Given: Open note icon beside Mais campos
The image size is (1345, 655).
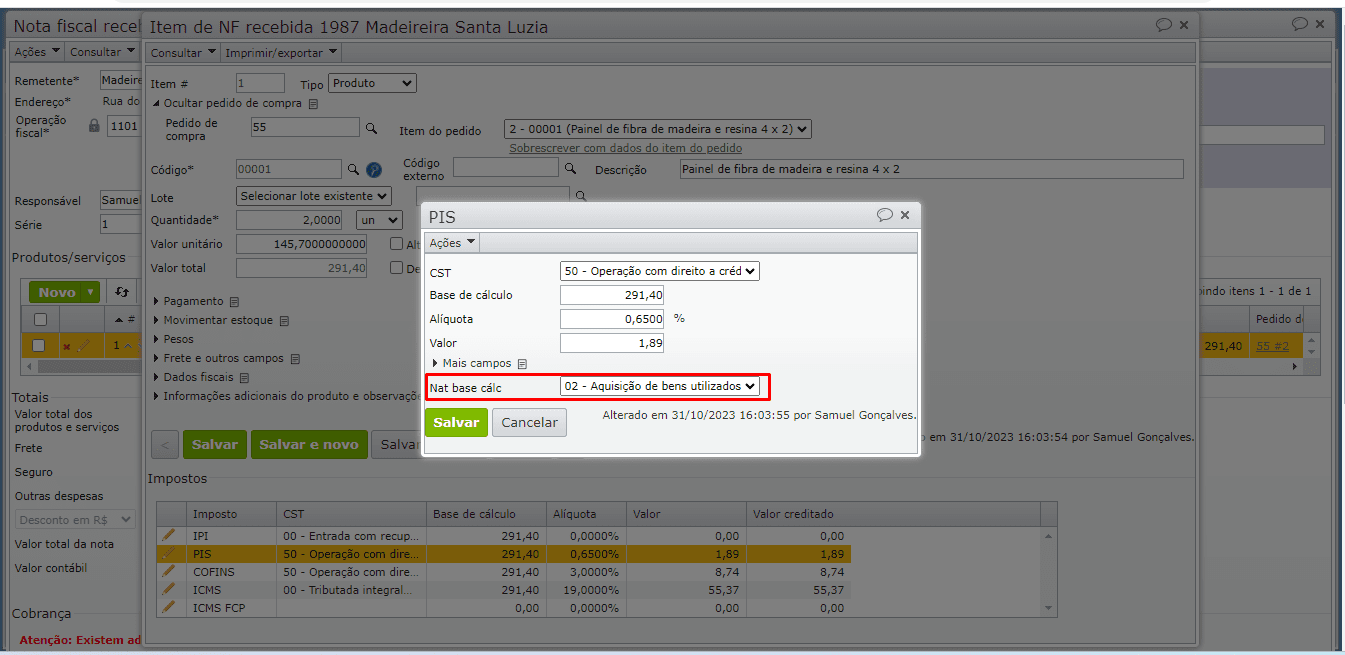Looking at the screenshot, I should click(x=522, y=364).
